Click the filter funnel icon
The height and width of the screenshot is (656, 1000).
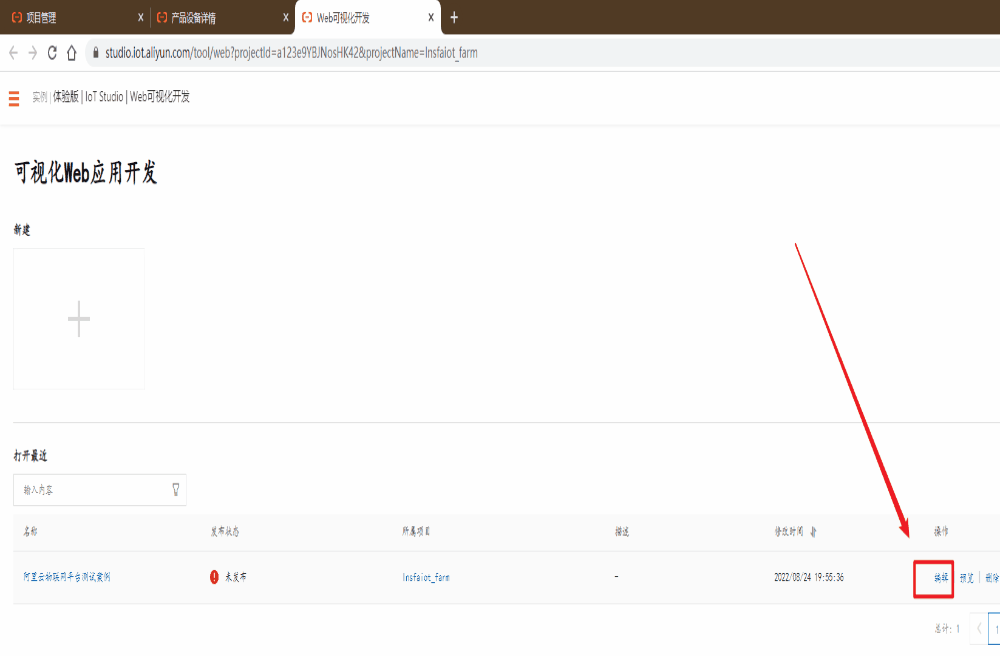(176, 490)
